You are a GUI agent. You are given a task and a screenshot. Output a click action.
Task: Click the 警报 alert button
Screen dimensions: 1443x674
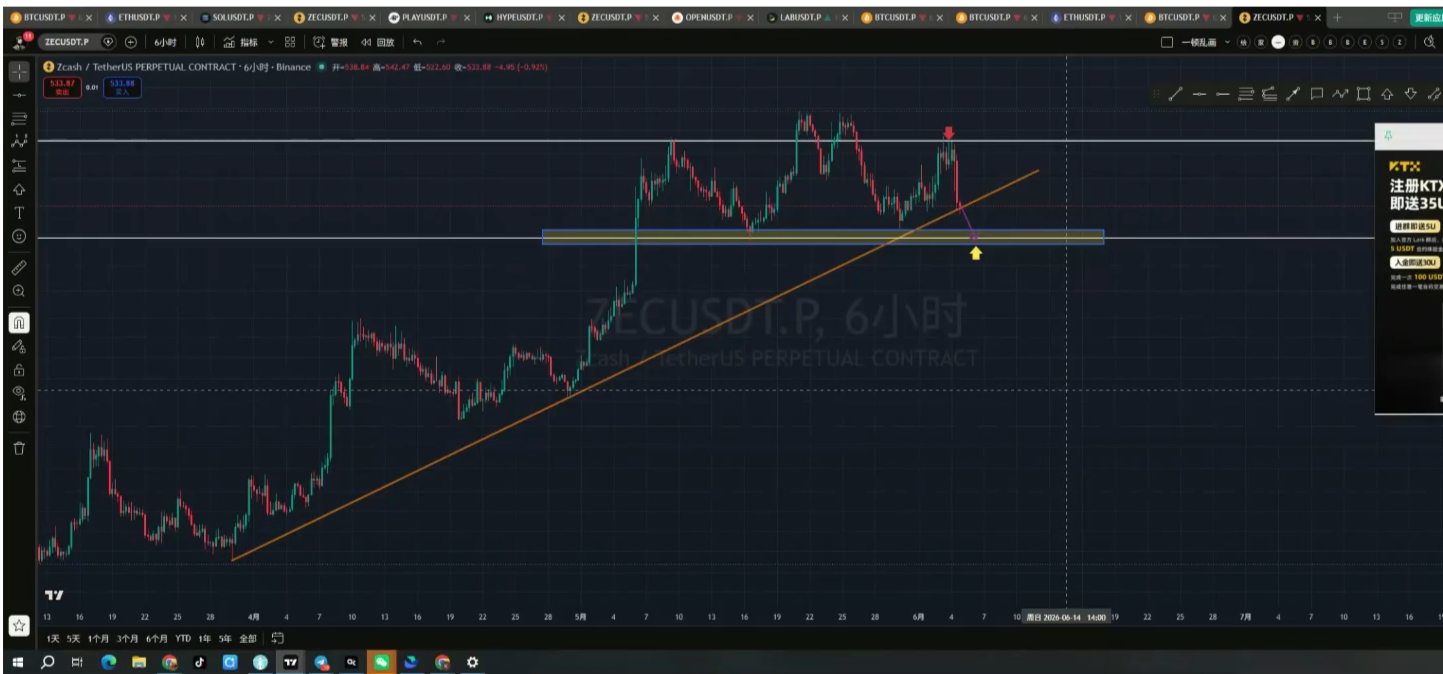(x=330, y=42)
